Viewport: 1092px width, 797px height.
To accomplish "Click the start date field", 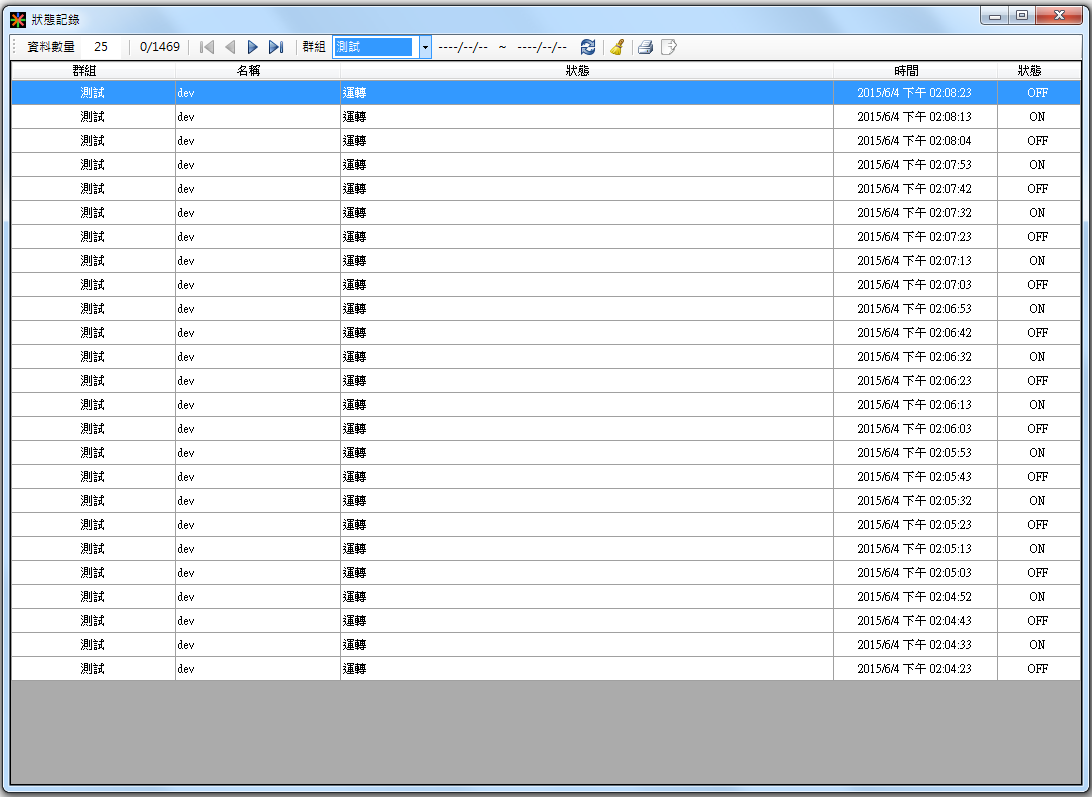I will pos(463,47).
